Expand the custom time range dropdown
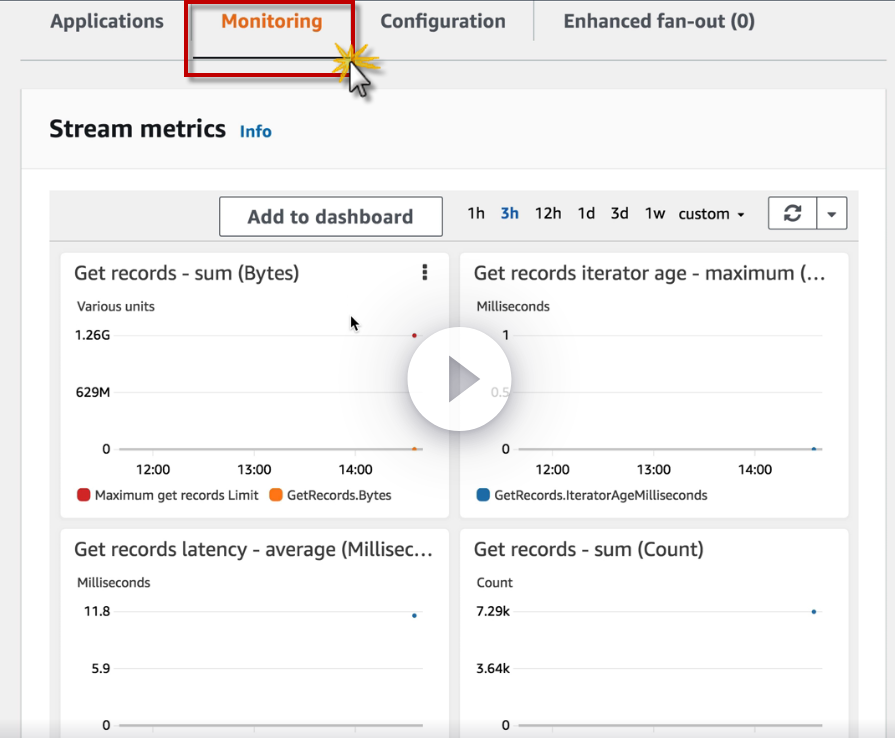This screenshot has height=738, width=895. 711,214
